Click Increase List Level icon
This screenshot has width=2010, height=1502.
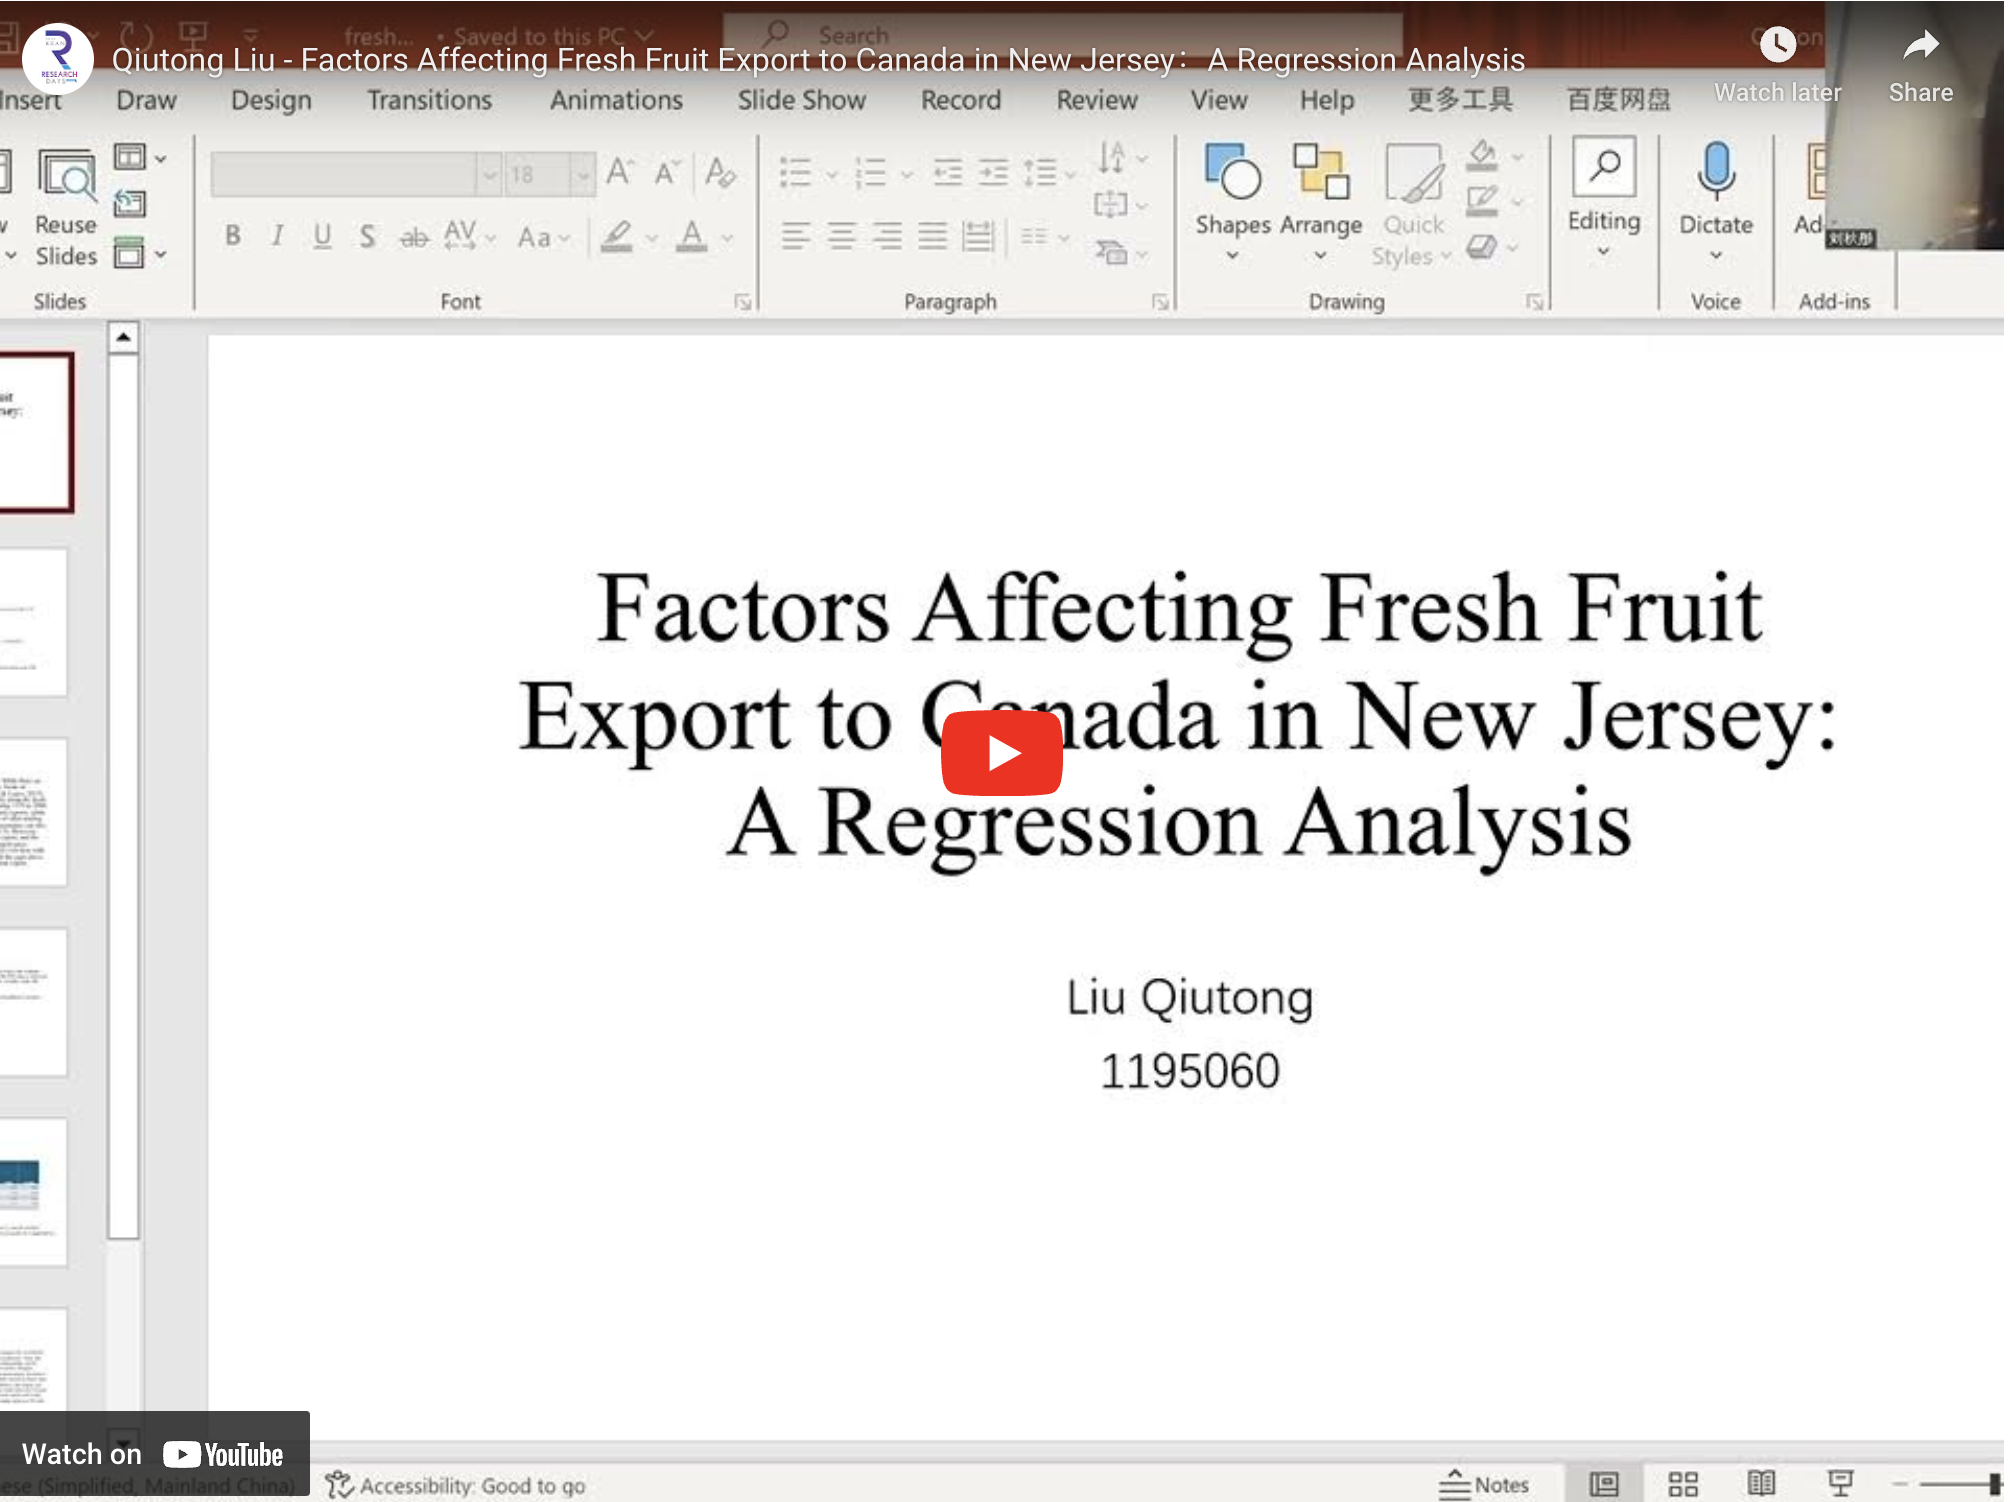pyautogui.click(x=993, y=172)
